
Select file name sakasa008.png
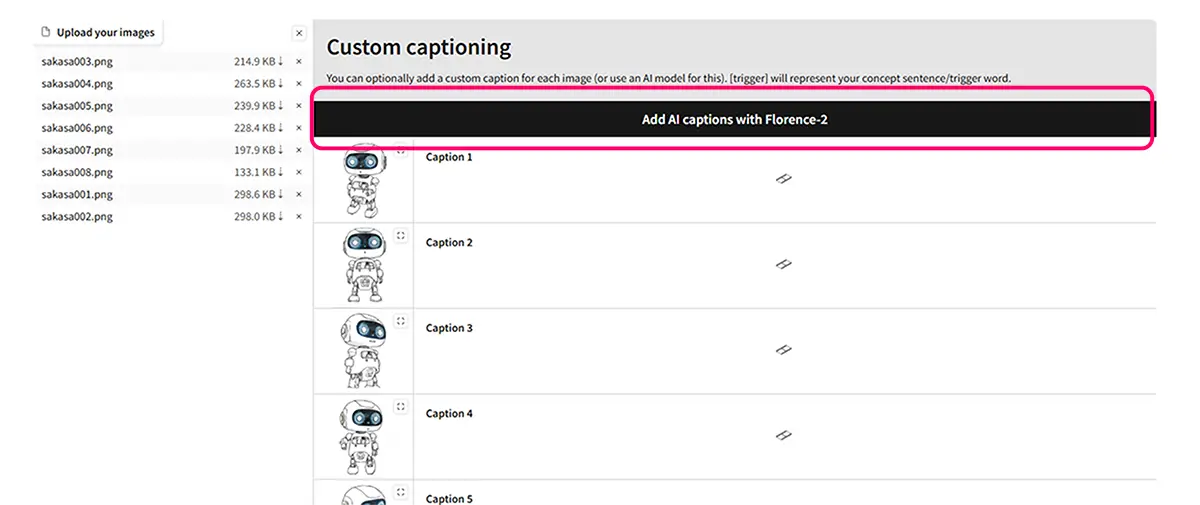coord(77,172)
